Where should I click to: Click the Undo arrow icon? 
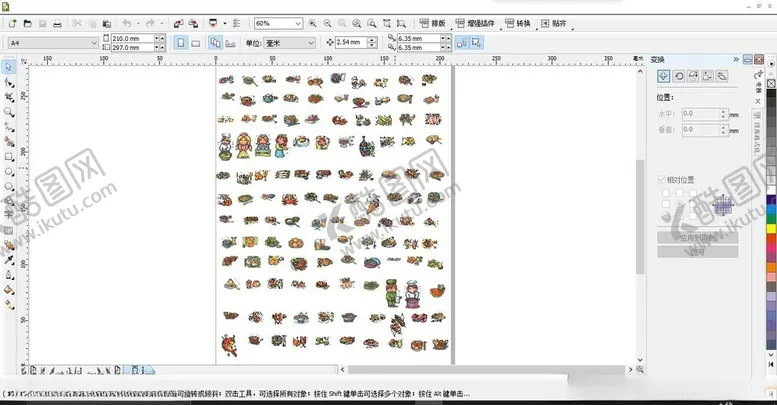tap(127, 23)
